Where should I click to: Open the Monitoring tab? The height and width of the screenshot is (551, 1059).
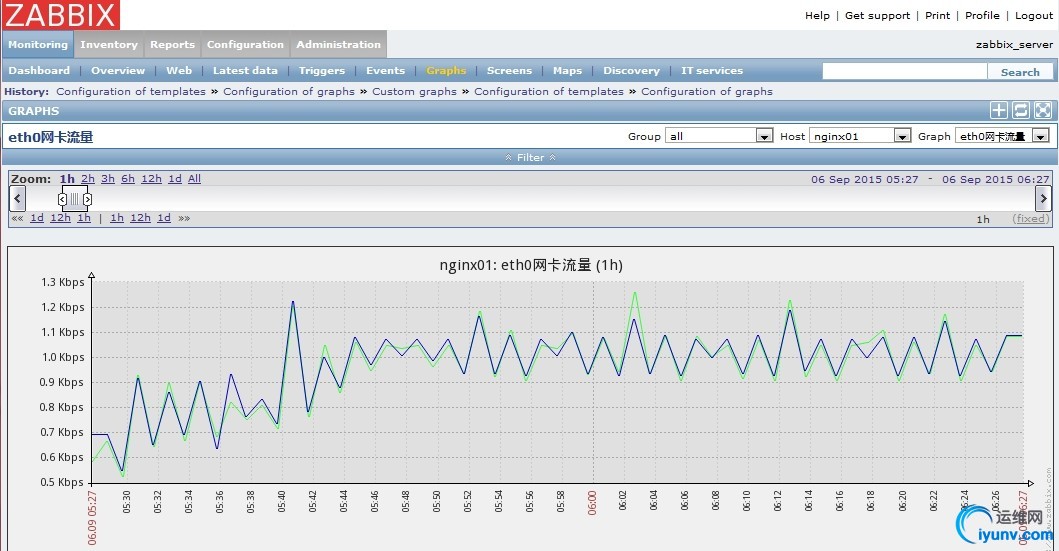38,45
